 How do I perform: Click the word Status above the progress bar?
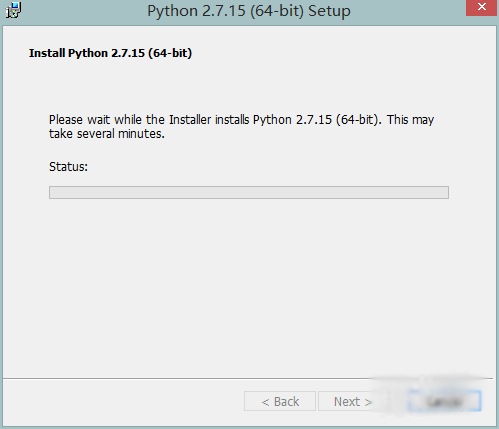coord(67,167)
